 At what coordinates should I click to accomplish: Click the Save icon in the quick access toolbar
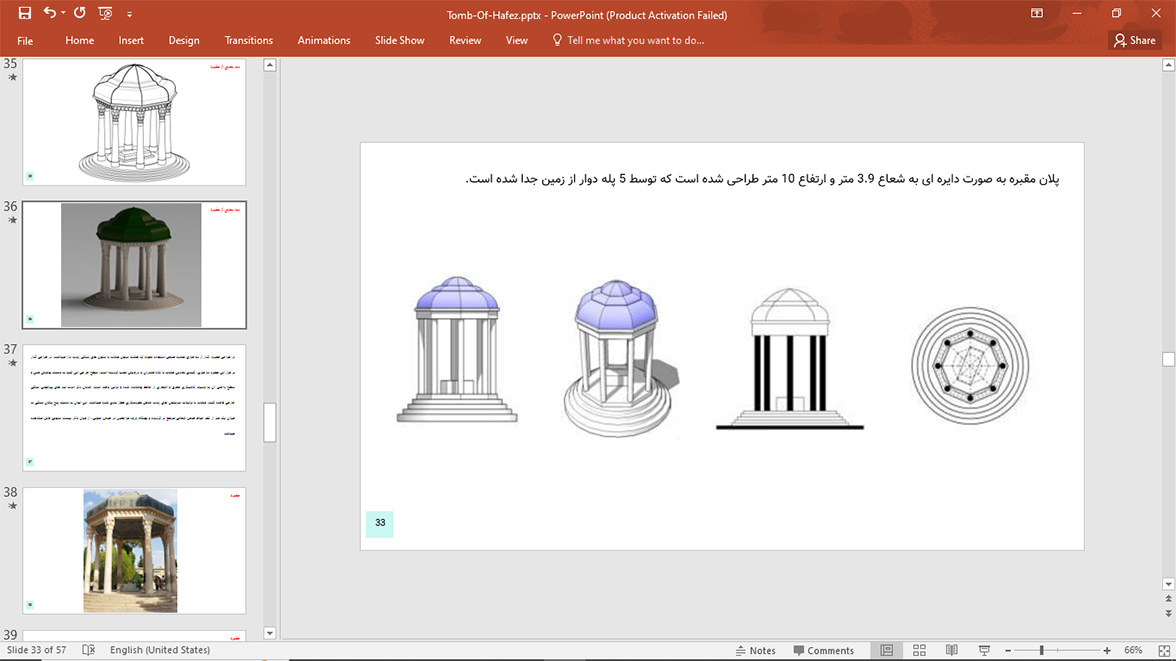[x=25, y=14]
